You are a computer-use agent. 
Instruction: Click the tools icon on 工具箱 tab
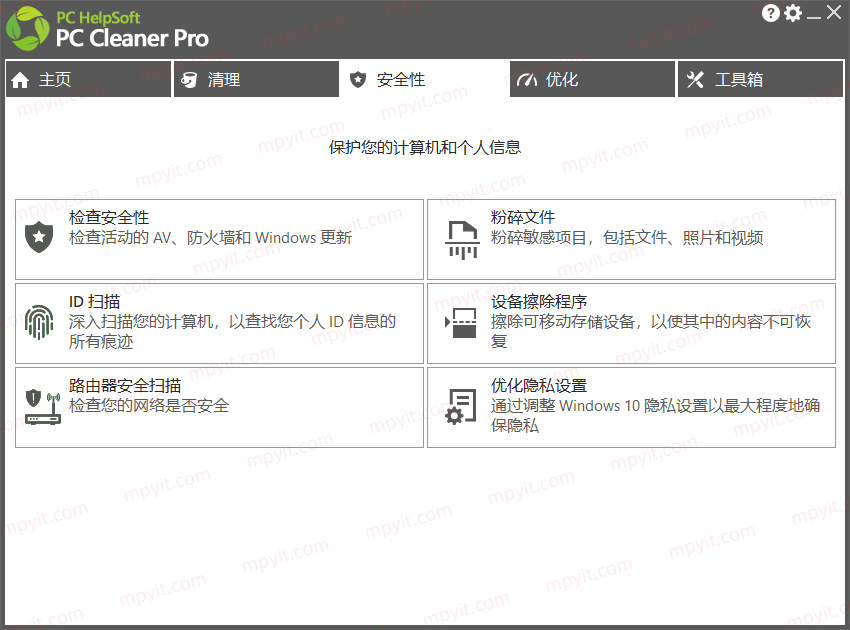point(695,80)
